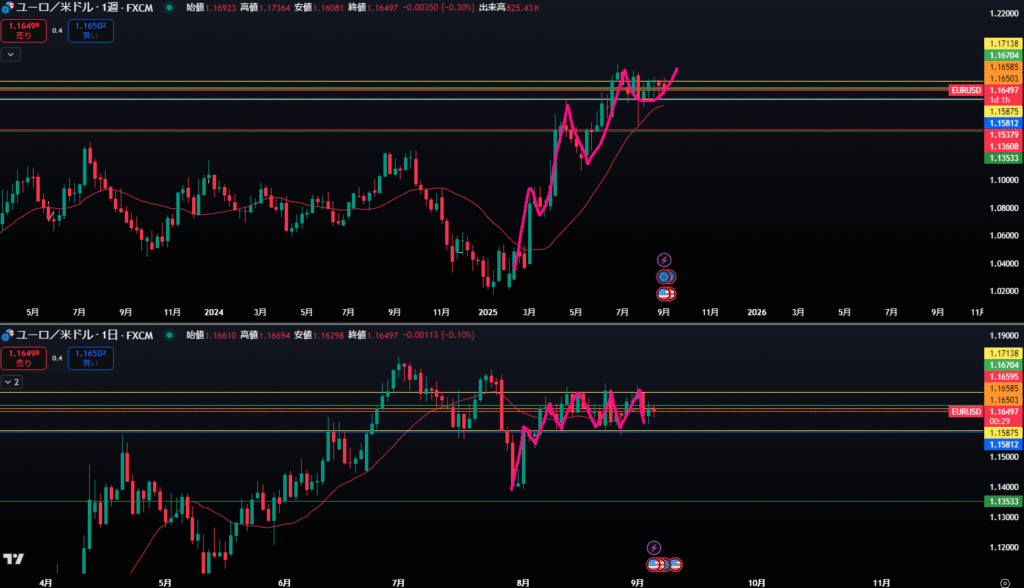Click the green 1.13533 price label on weekly chart

[x=1002, y=158]
